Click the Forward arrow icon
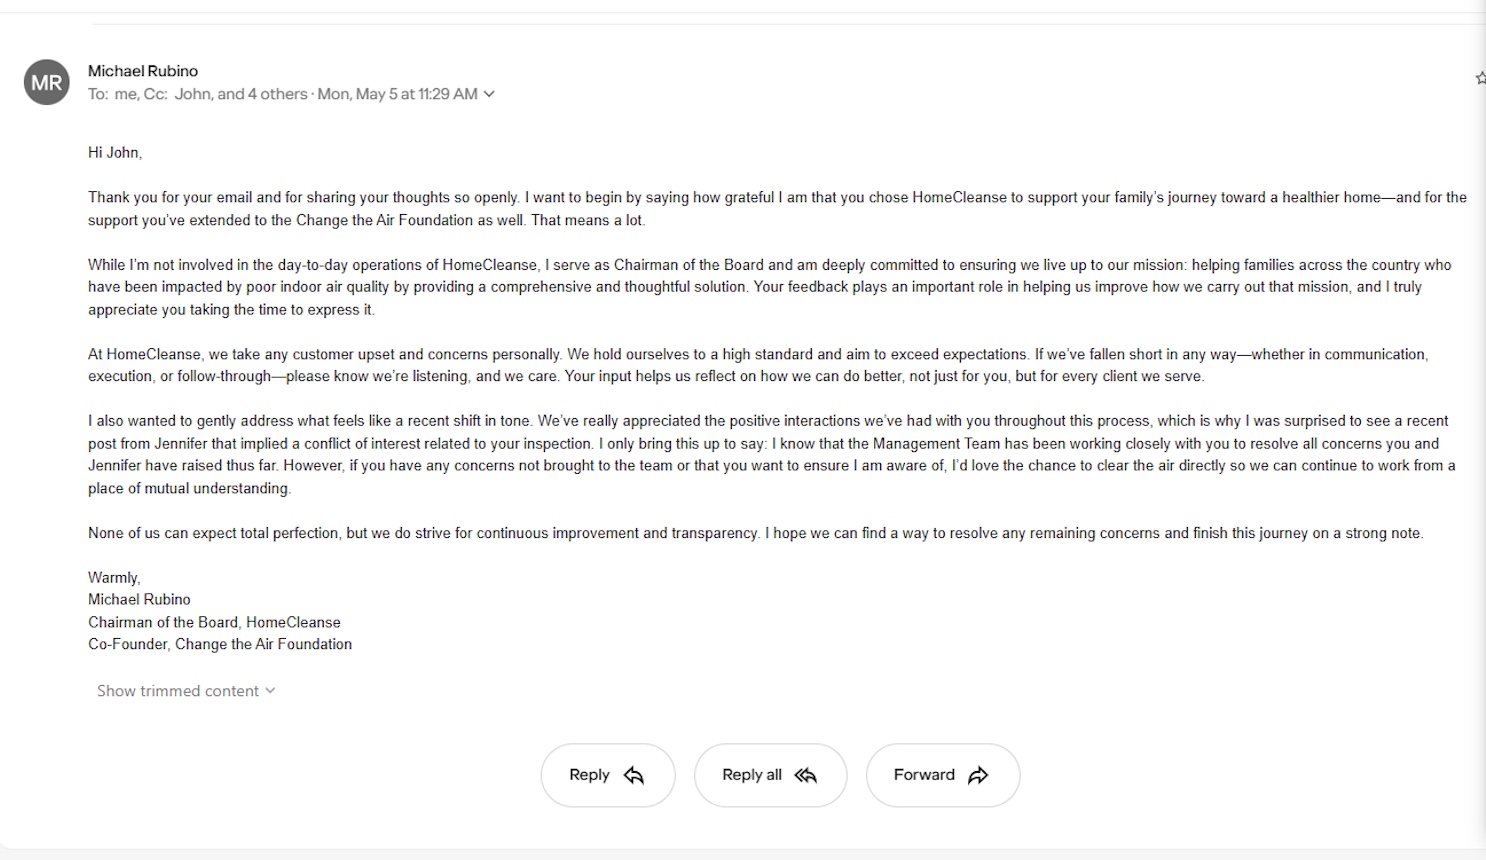The height and width of the screenshot is (860, 1486). [x=978, y=775]
